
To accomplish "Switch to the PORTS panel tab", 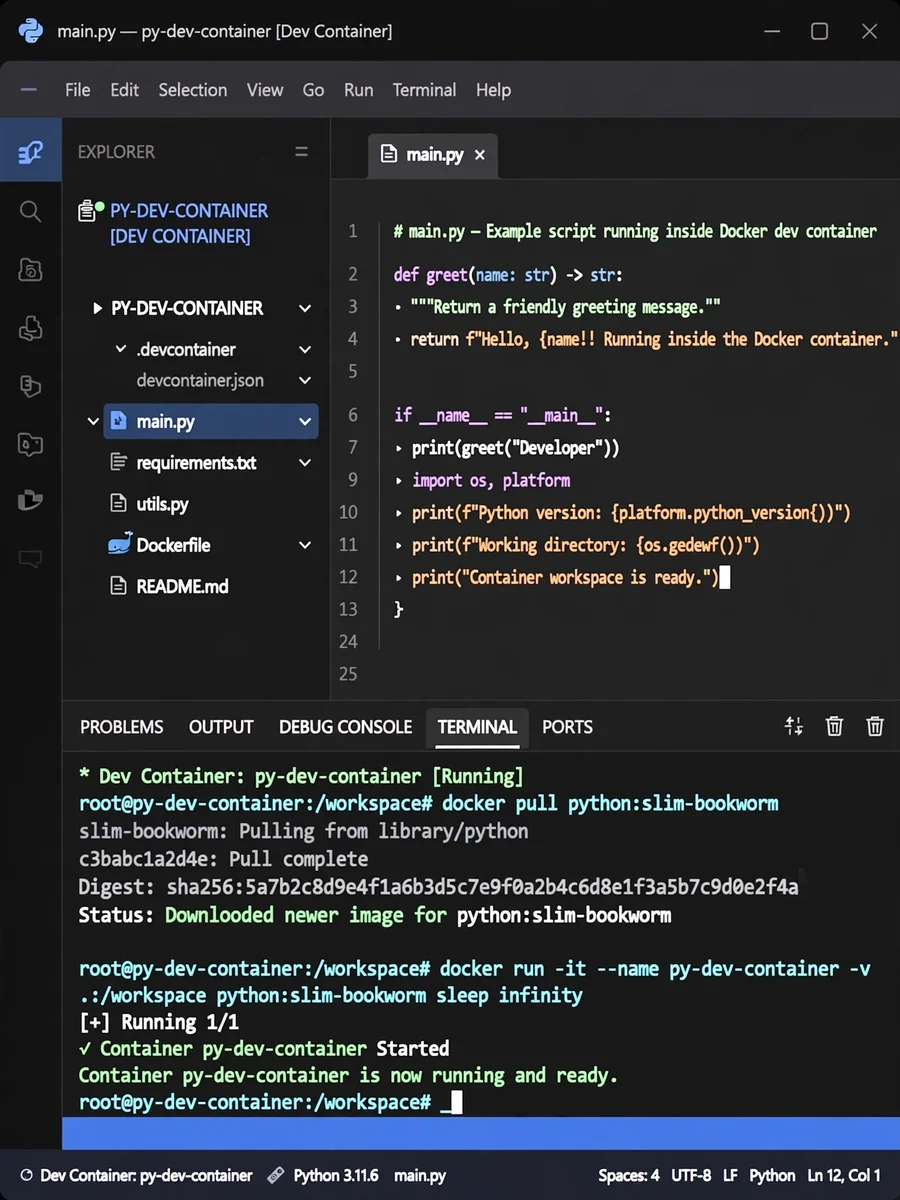I will pyautogui.click(x=567, y=727).
